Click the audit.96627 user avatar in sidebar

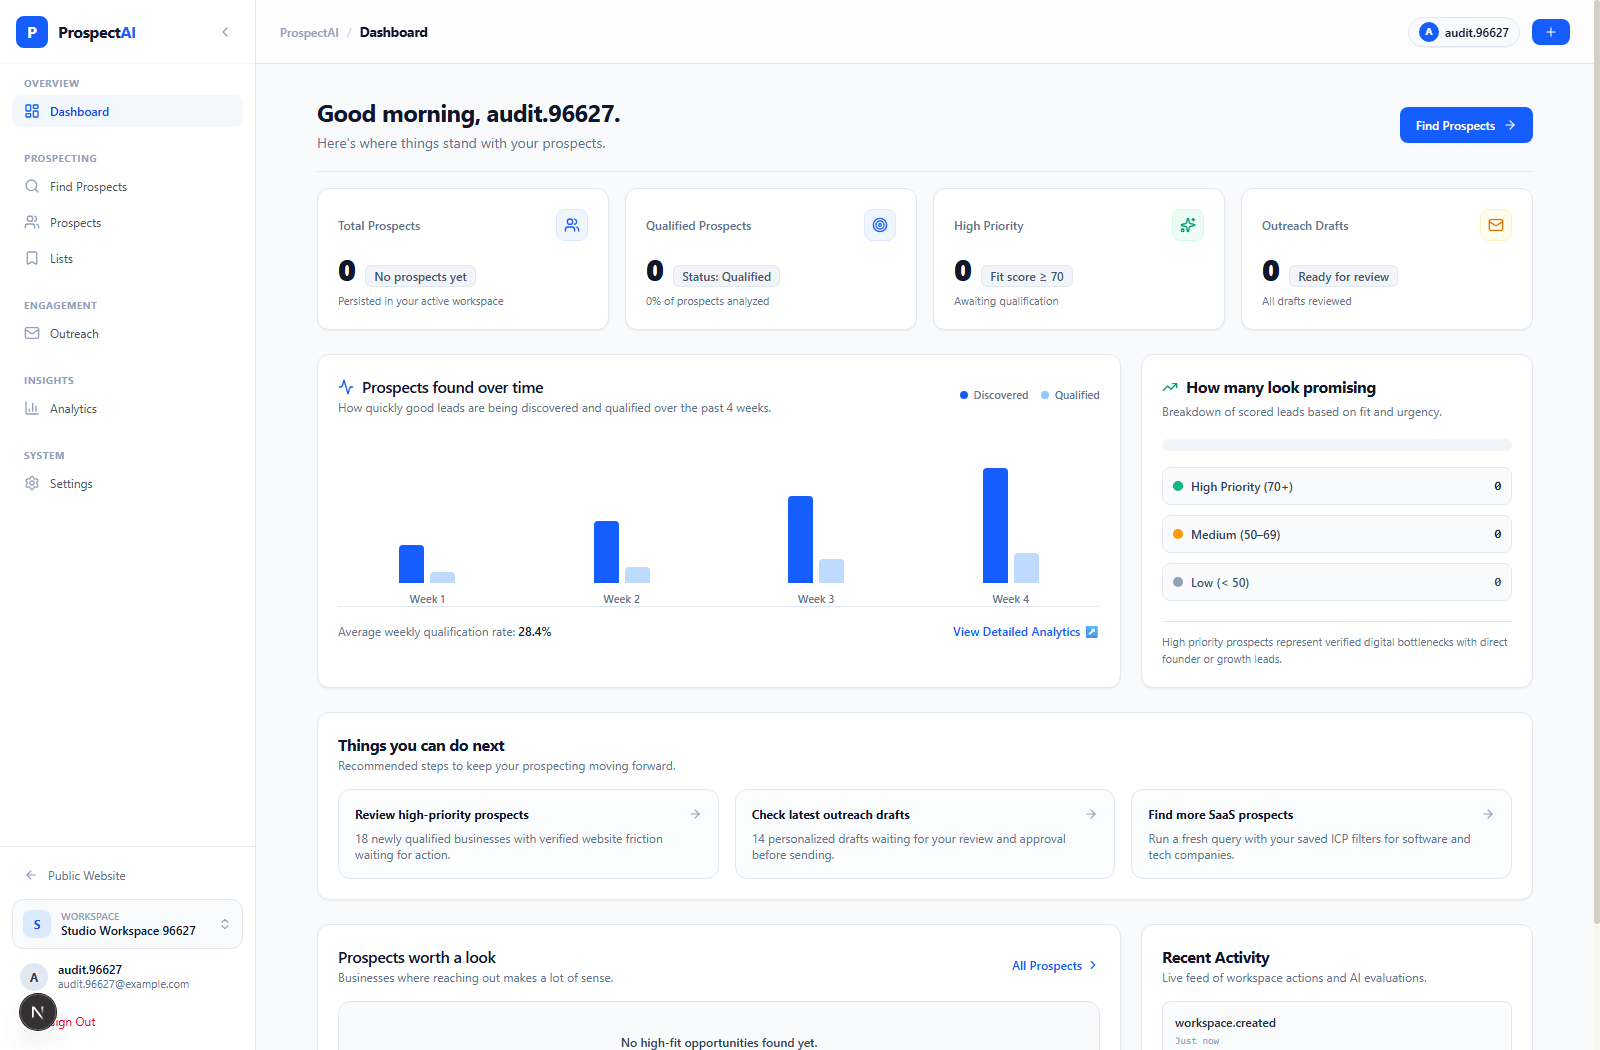[34, 977]
